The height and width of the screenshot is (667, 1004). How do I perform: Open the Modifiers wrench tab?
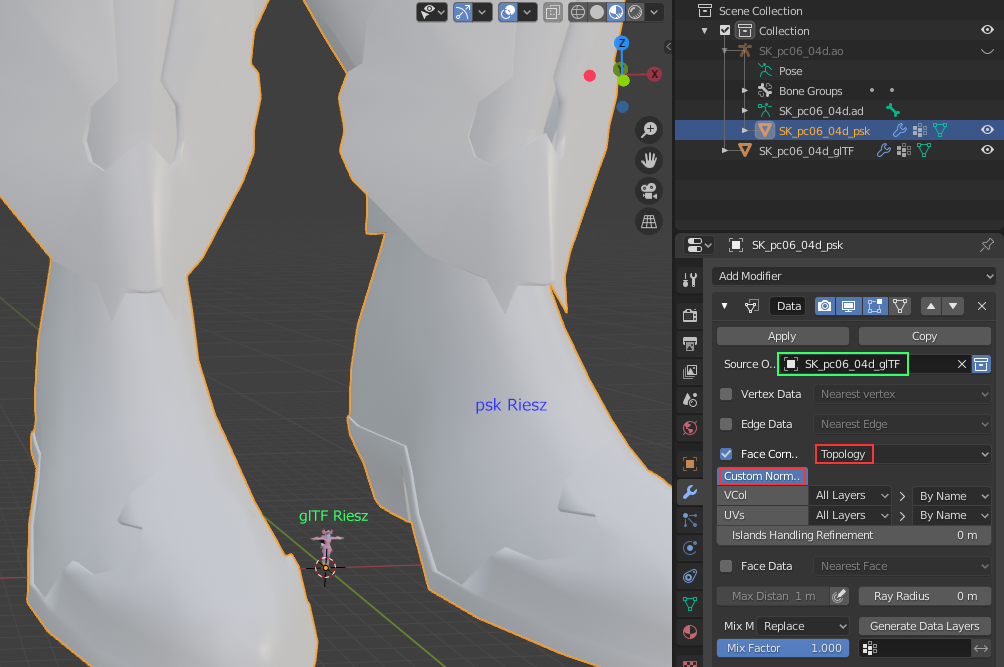(690, 492)
